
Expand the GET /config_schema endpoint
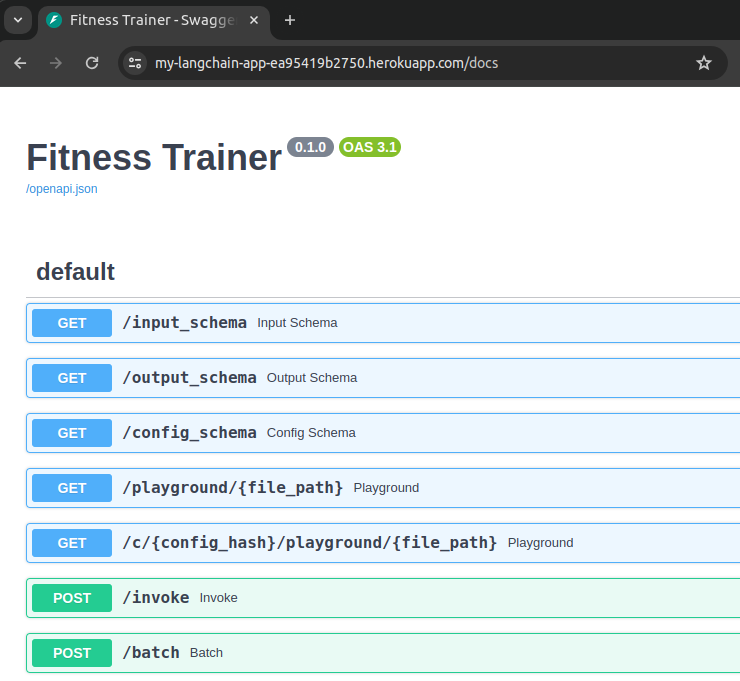point(383,433)
